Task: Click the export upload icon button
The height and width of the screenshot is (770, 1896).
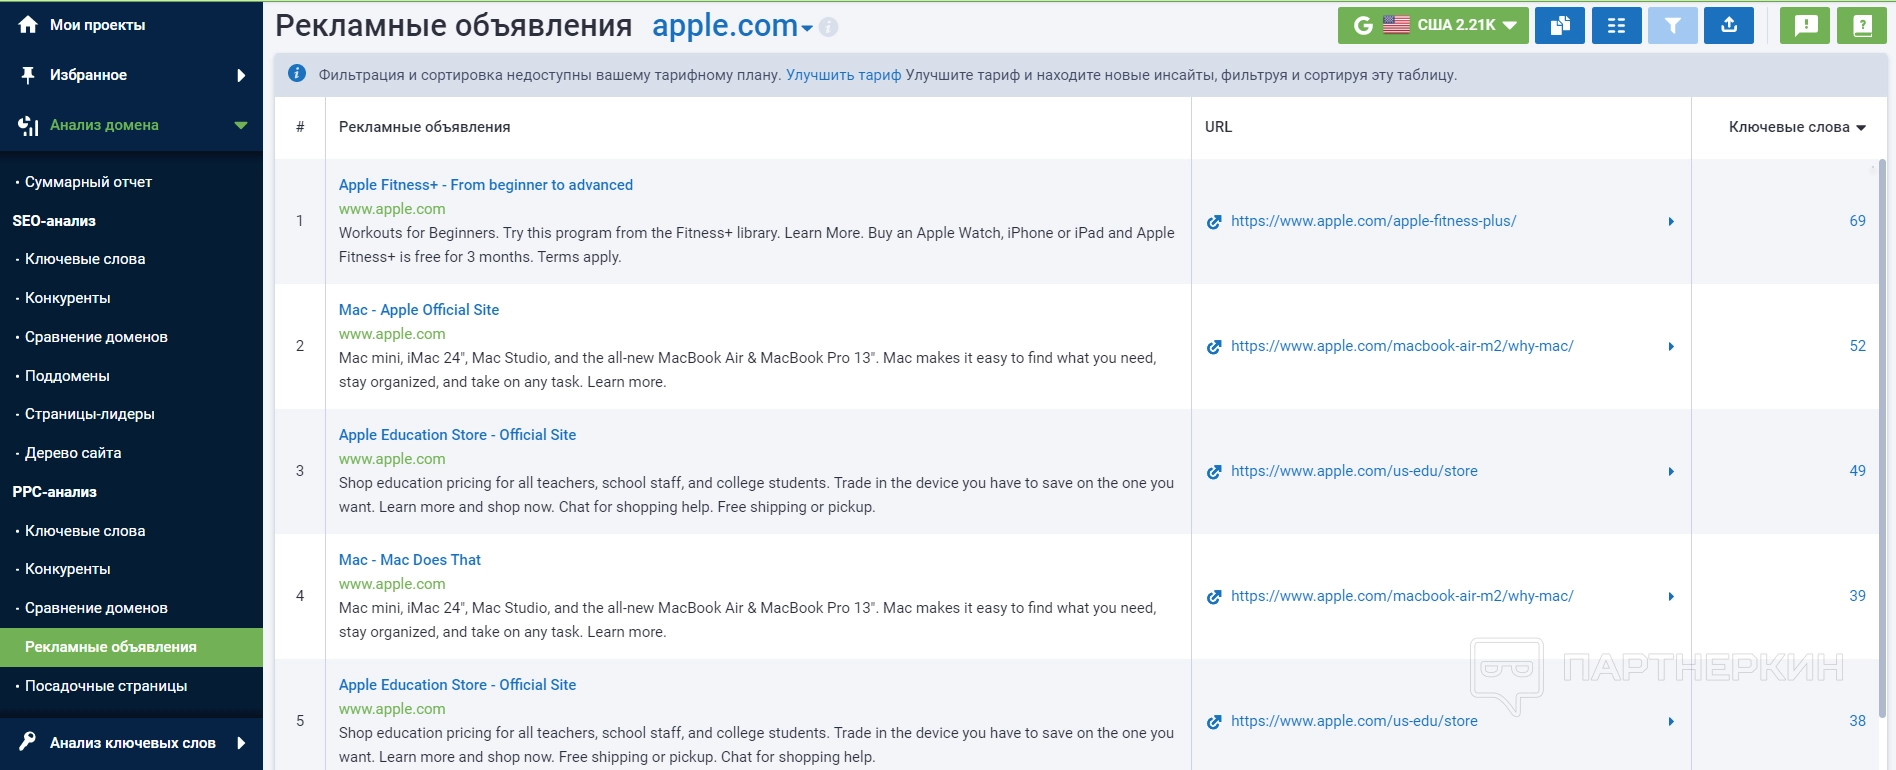Action: 1729,26
